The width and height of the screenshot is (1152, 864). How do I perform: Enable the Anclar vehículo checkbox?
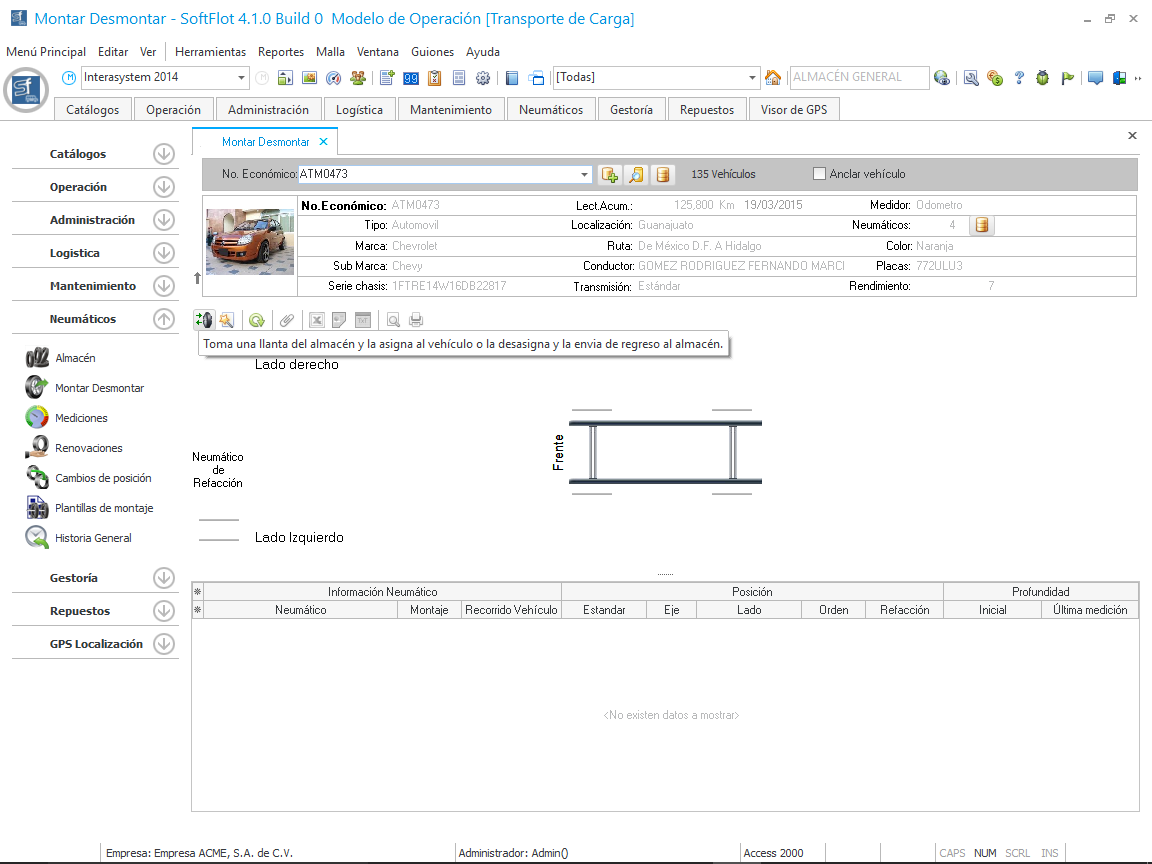click(820, 174)
